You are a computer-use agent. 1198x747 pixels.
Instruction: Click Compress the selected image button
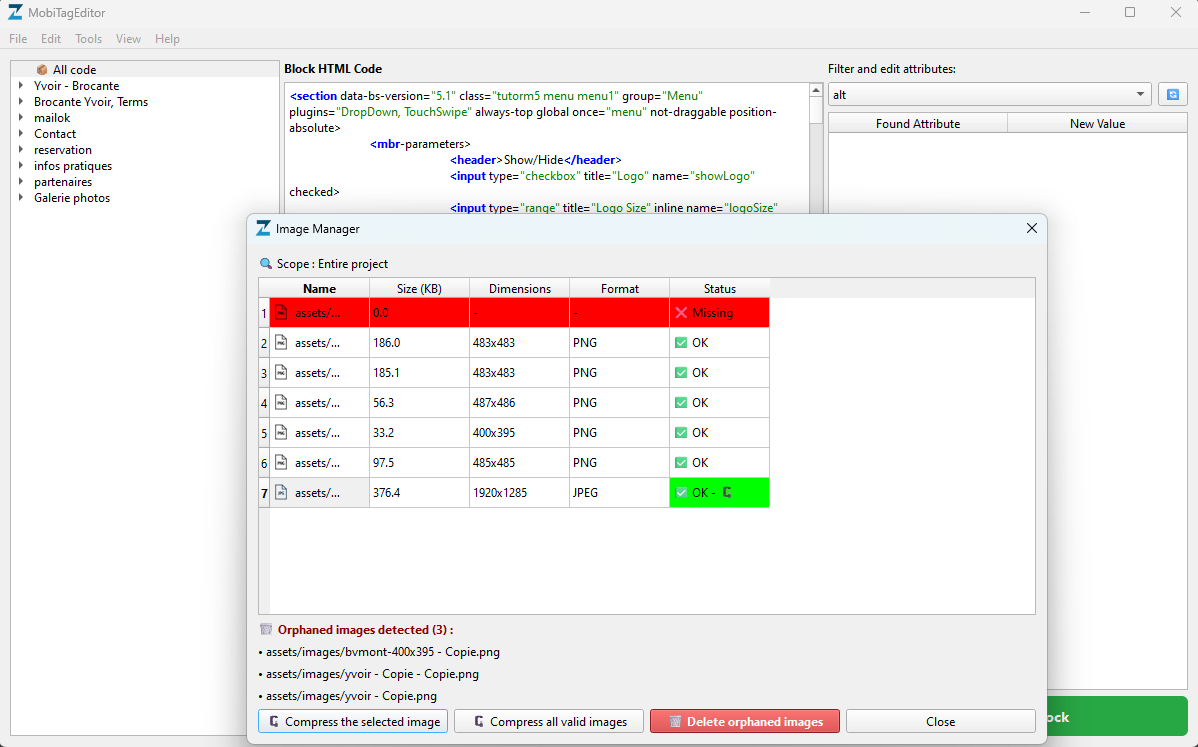pyautogui.click(x=353, y=722)
